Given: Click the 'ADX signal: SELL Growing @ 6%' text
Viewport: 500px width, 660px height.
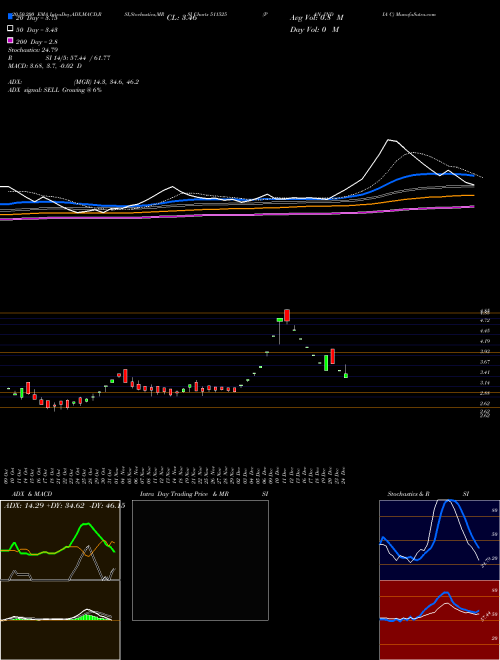Looking at the screenshot, I should (x=55, y=90).
